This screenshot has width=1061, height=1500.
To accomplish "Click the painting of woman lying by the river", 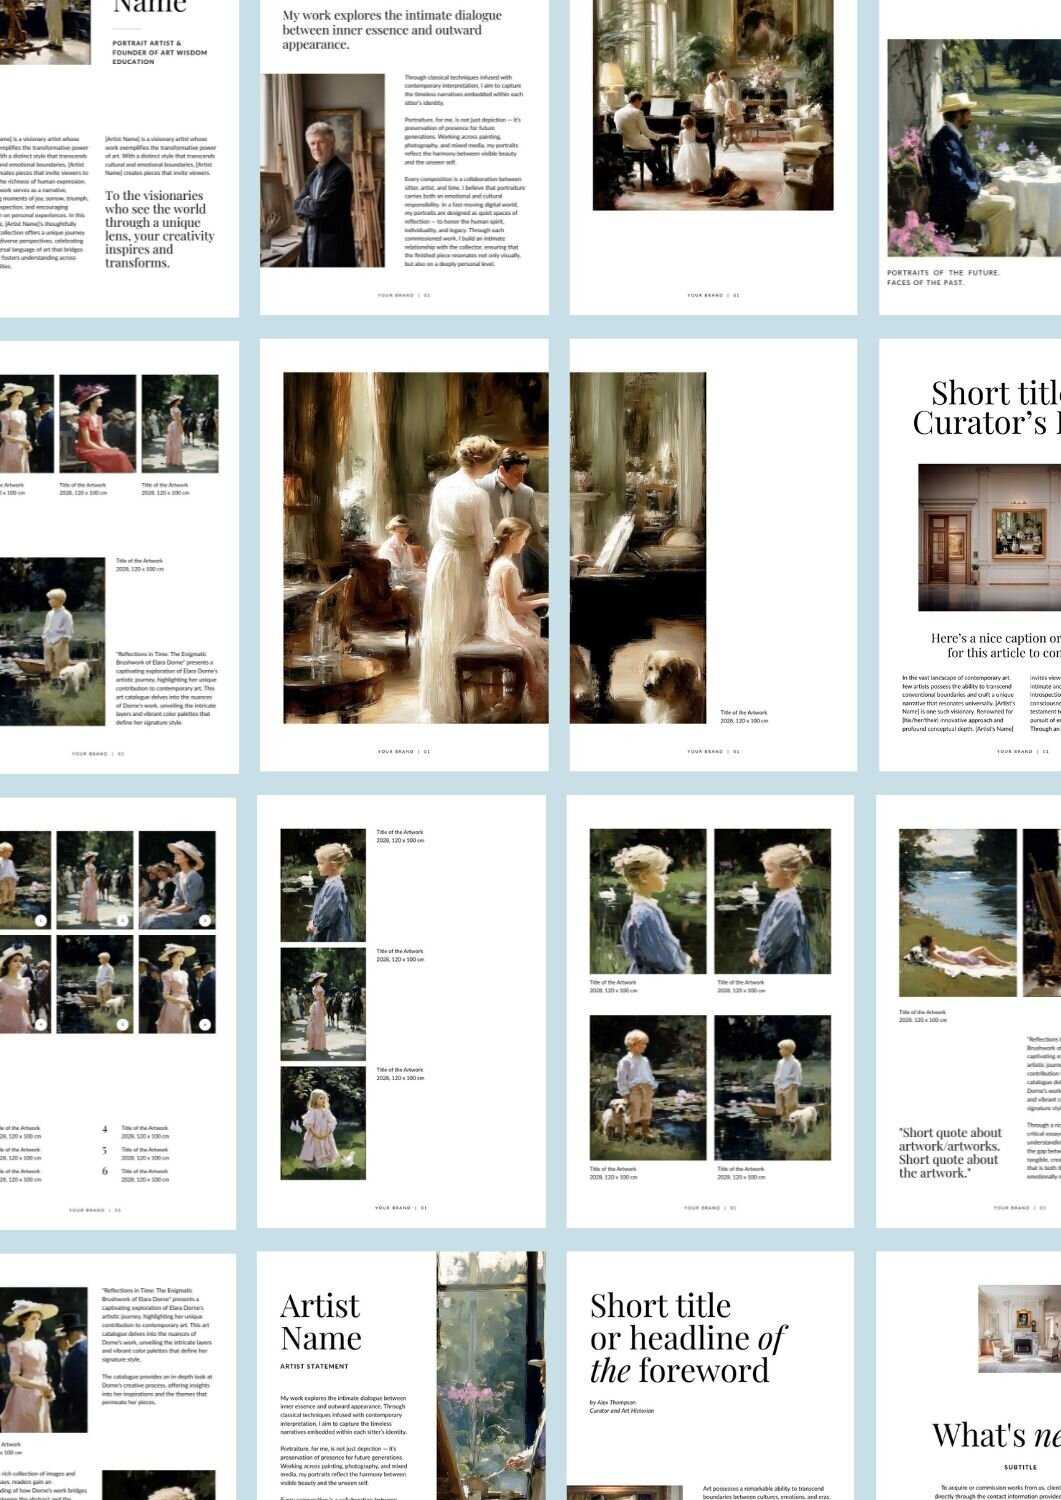I will 957,913.
